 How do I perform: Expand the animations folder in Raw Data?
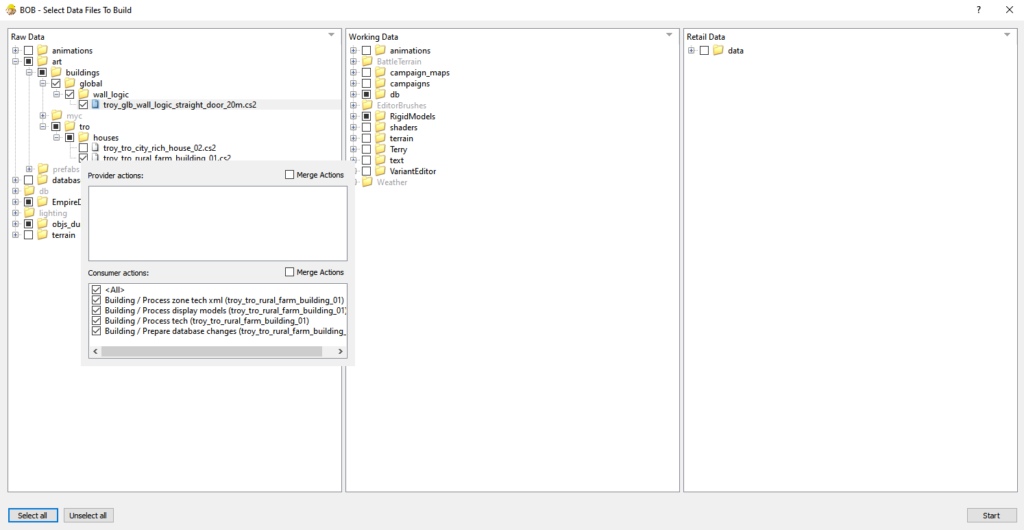point(15,50)
